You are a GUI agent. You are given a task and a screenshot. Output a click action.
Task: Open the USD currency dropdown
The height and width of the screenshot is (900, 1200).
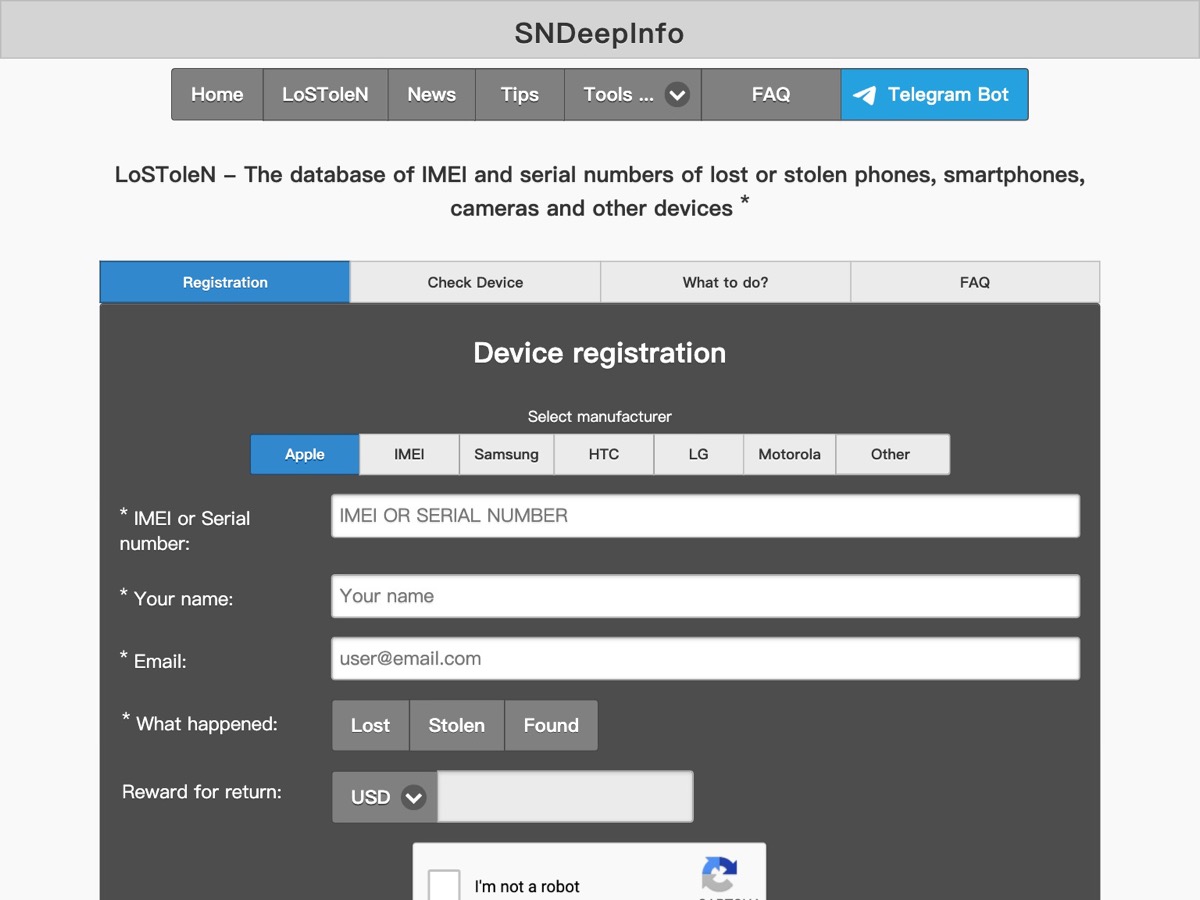(385, 797)
